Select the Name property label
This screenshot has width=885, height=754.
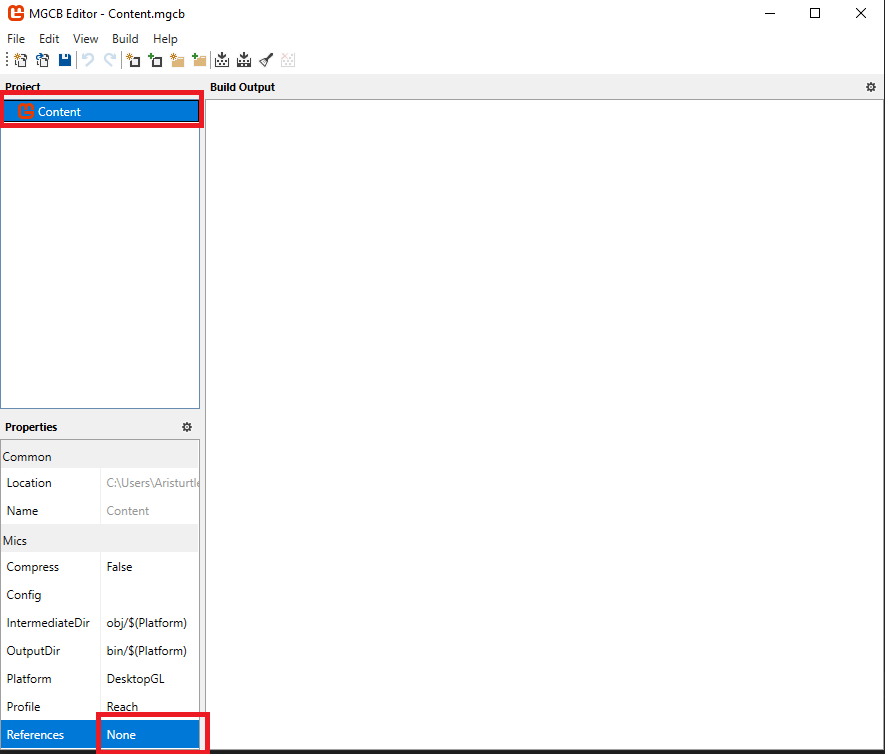point(22,511)
